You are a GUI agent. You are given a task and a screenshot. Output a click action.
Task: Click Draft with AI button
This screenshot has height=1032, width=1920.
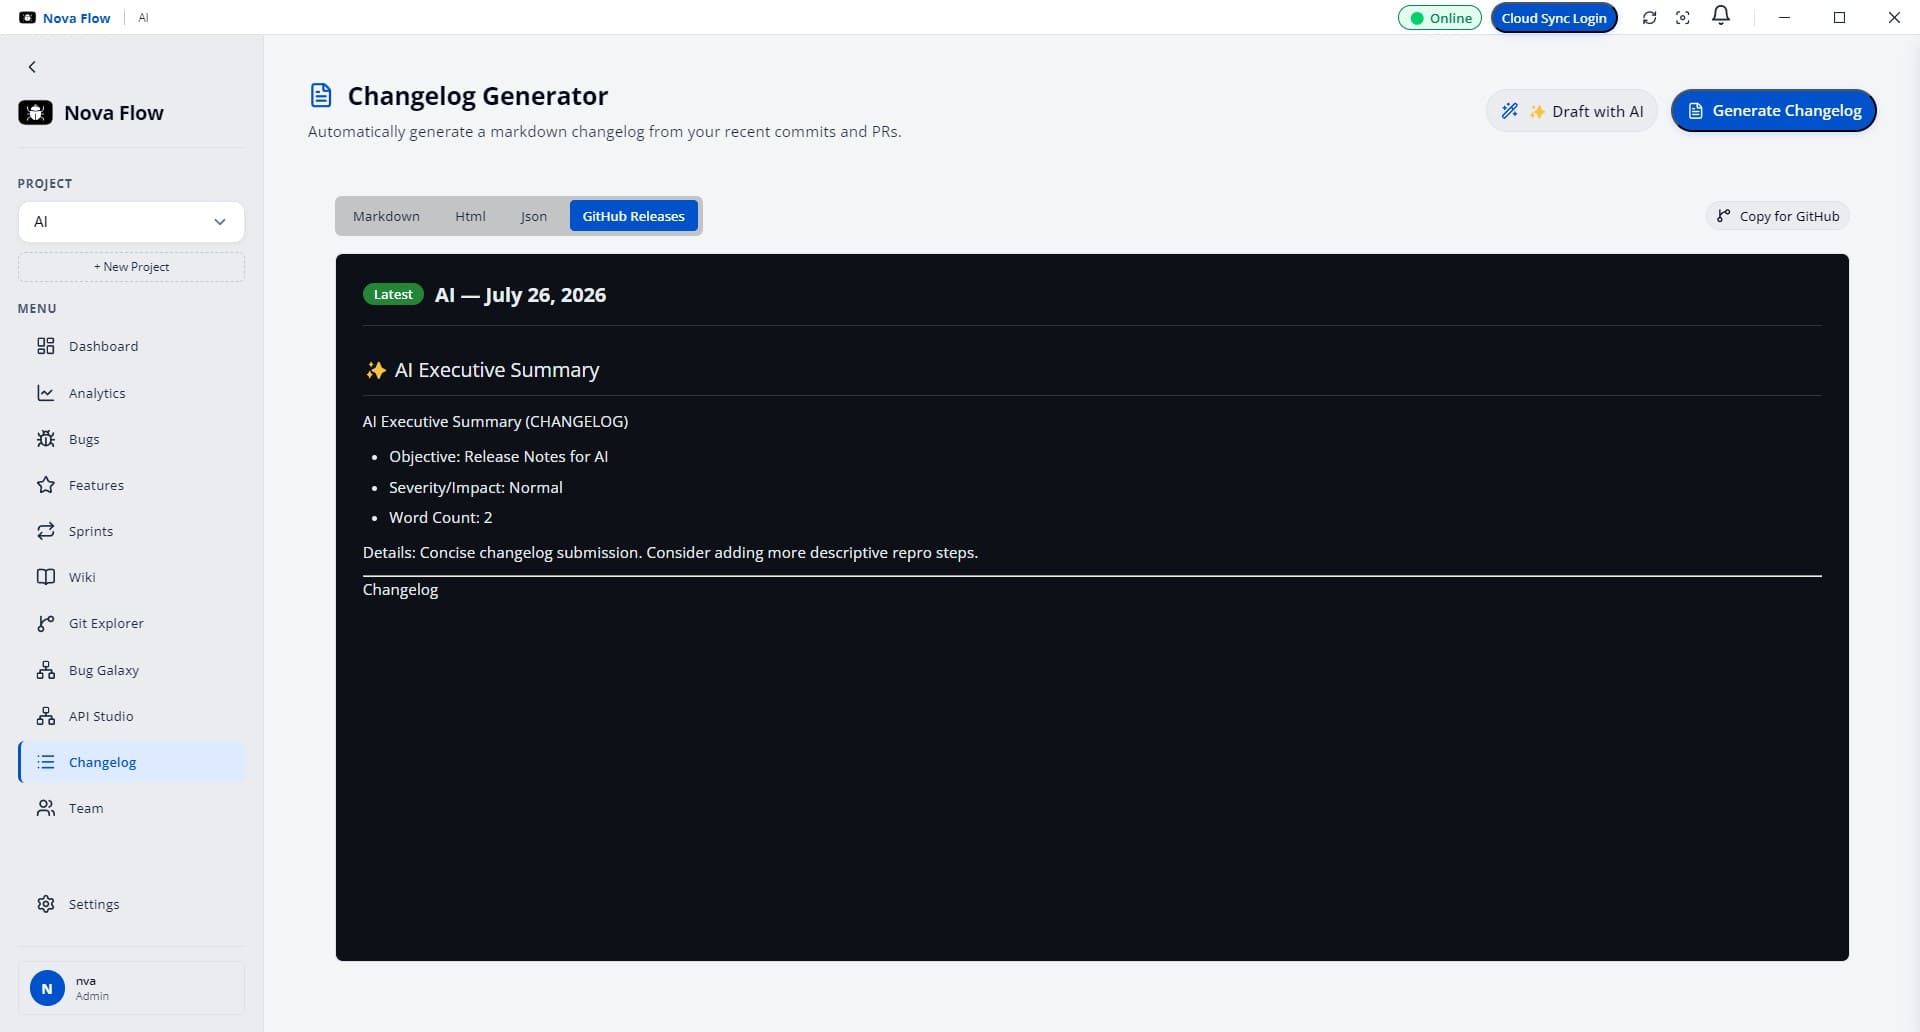pyautogui.click(x=1571, y=111)
